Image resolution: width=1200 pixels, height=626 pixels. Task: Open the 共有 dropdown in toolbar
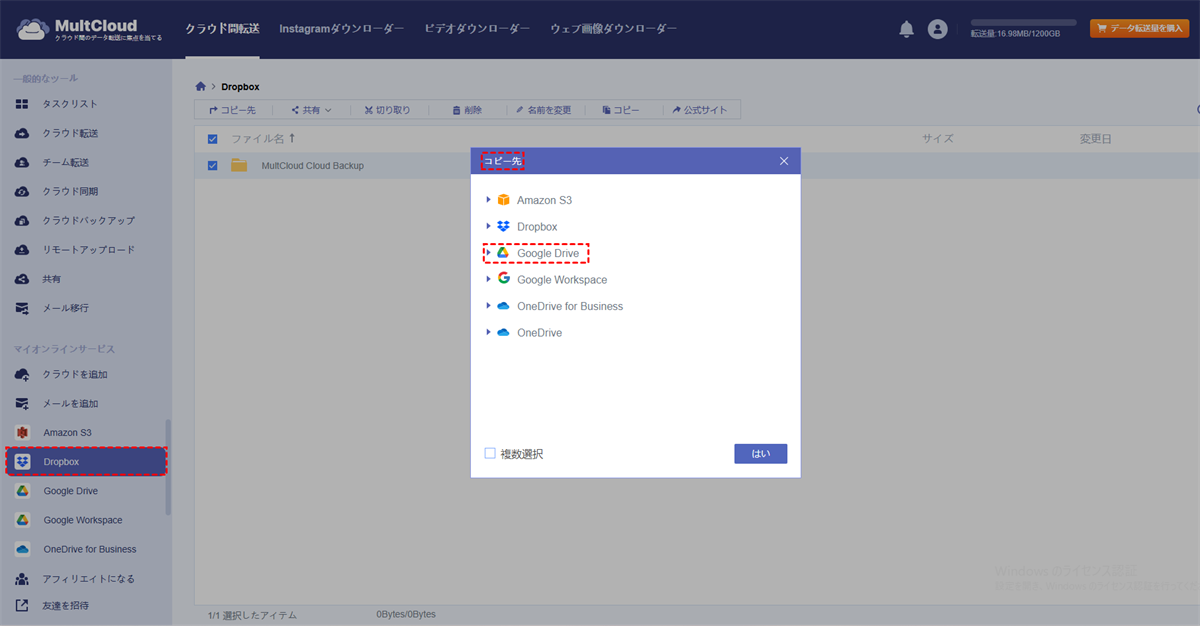311,110
